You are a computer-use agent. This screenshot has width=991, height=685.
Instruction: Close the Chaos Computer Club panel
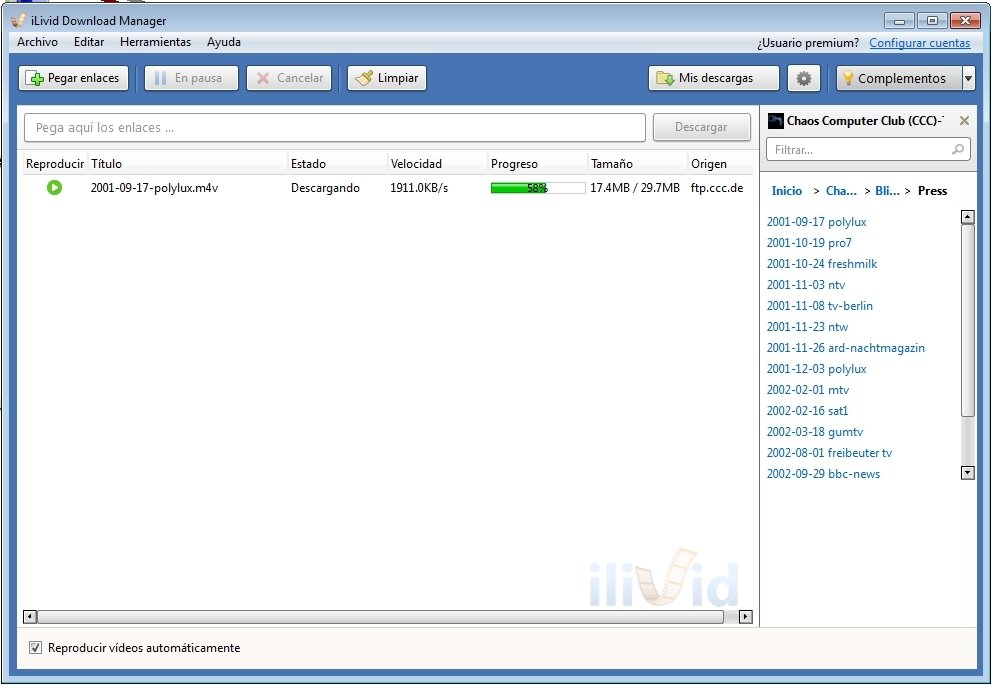coord(964,121)
